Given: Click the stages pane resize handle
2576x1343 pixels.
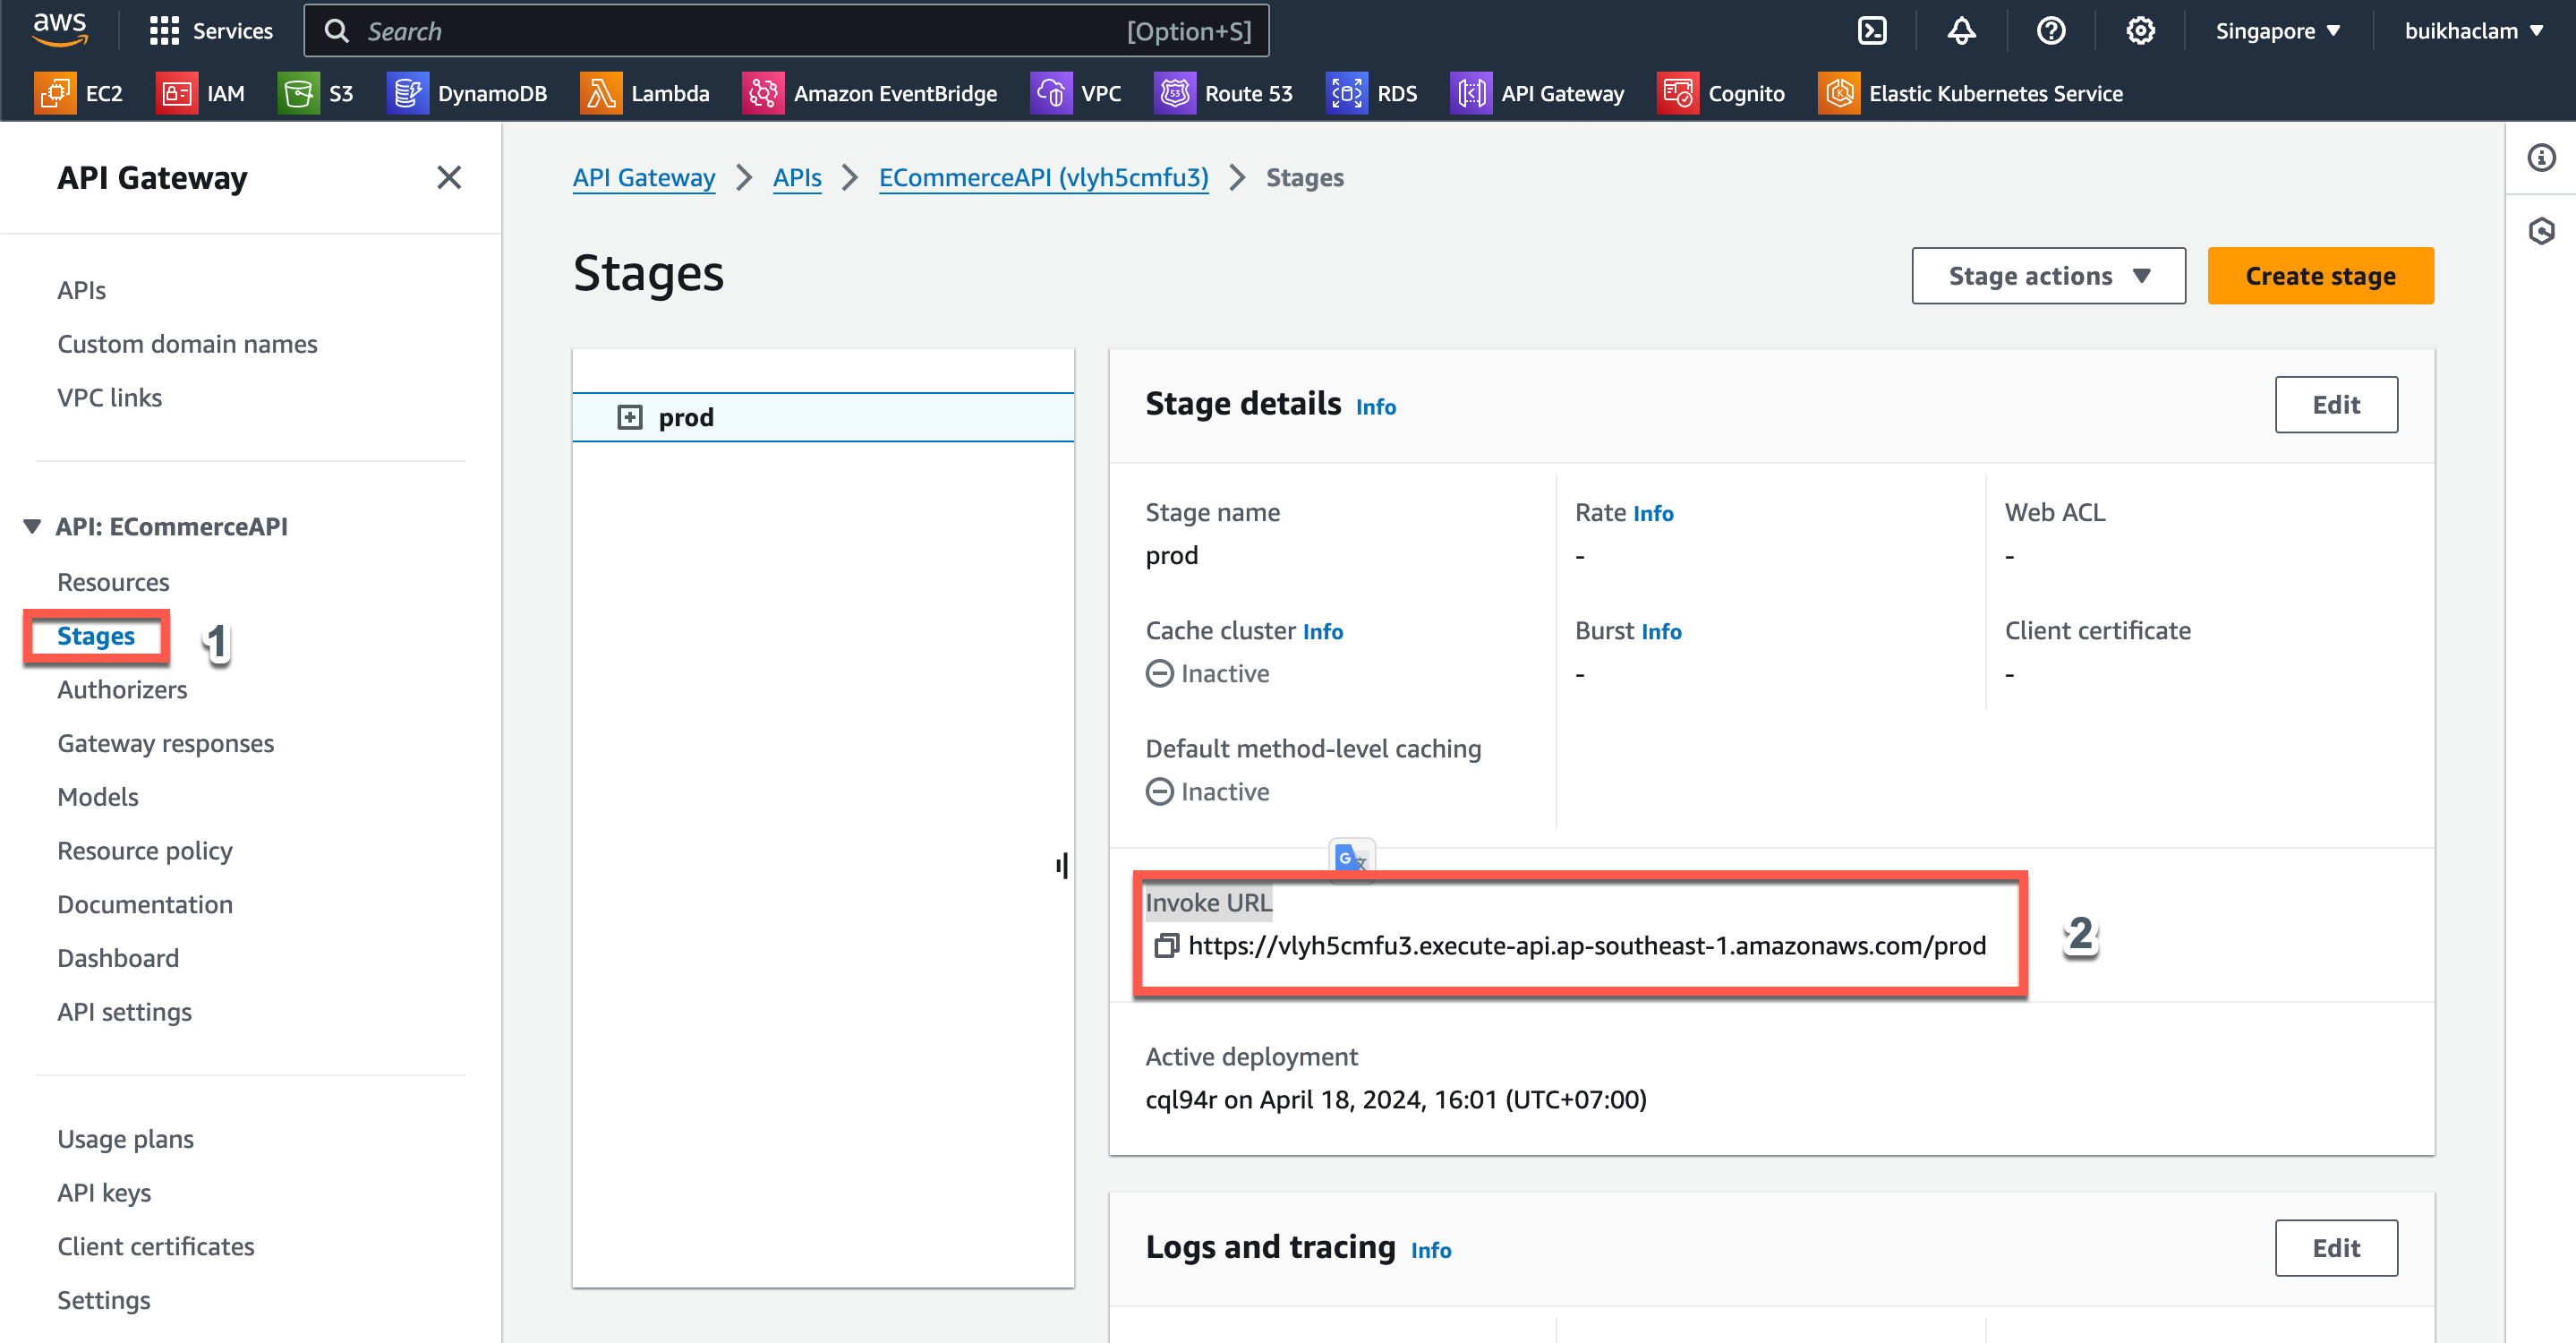Looking at the screenshot, I should [1062, 865].
